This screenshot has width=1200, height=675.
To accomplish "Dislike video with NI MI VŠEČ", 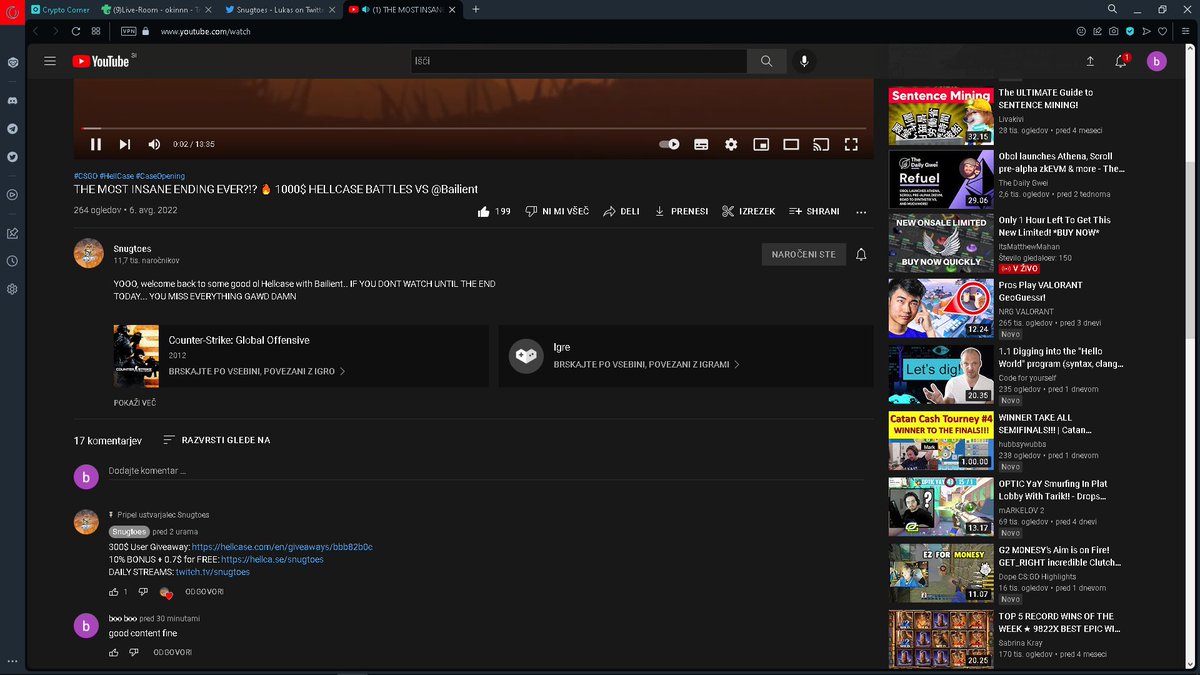I will point(557,212).
